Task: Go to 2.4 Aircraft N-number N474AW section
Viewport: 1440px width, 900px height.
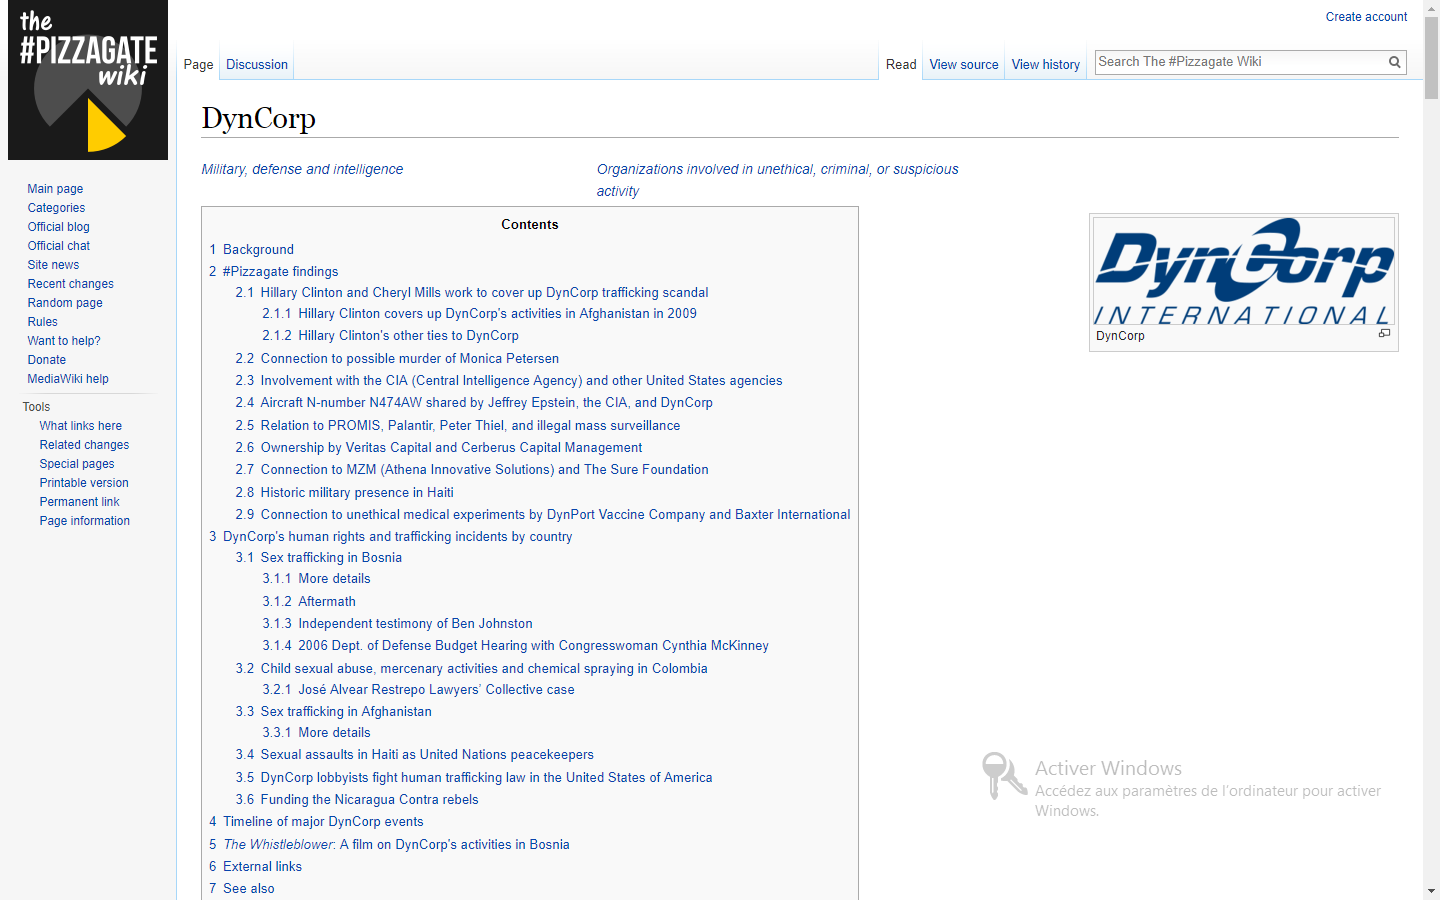Action: click(474, 403)
